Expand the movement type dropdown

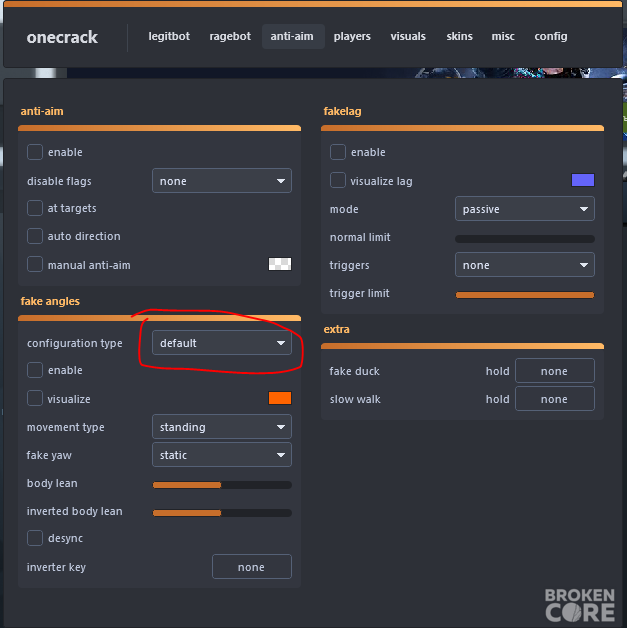(222, 427)
